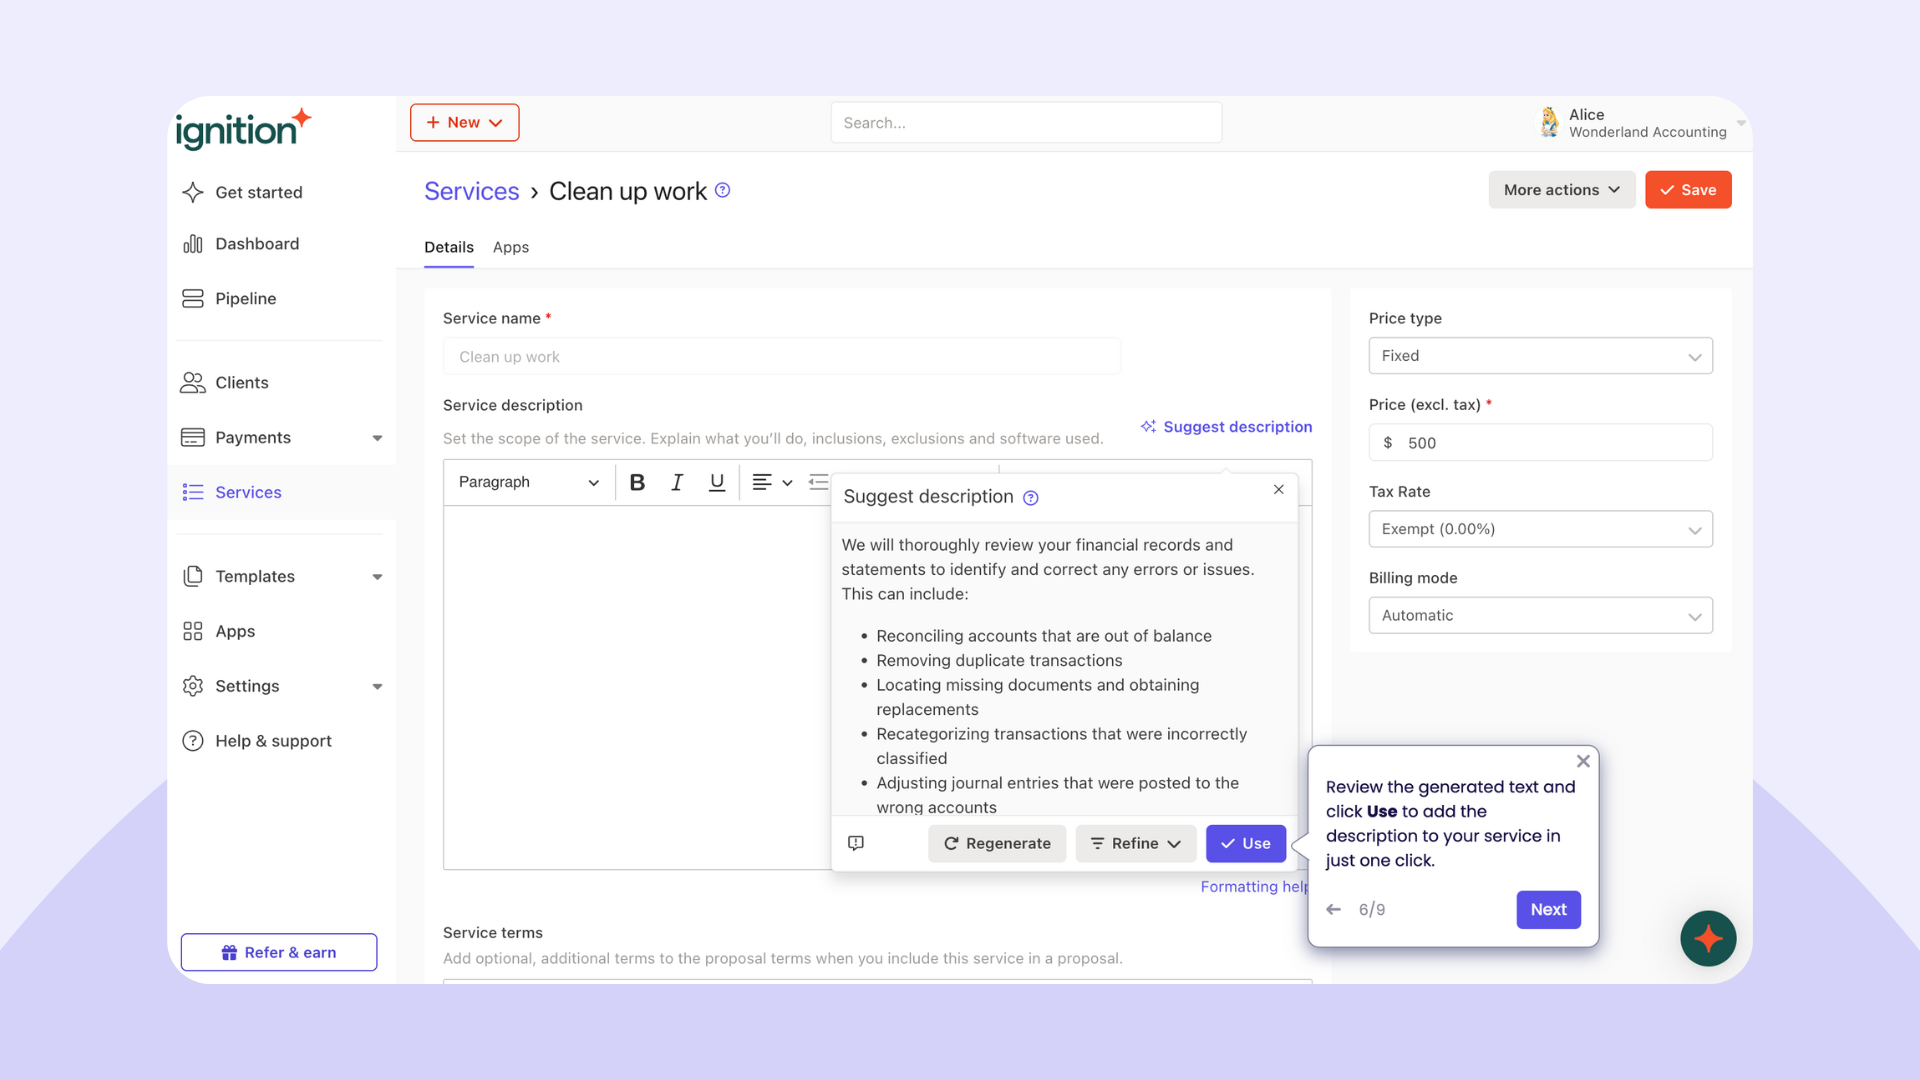Viewport: 1920px width, 1080px height.
Task: Expand the Billing mode dropdown
Action: [x=1540, y=616]
